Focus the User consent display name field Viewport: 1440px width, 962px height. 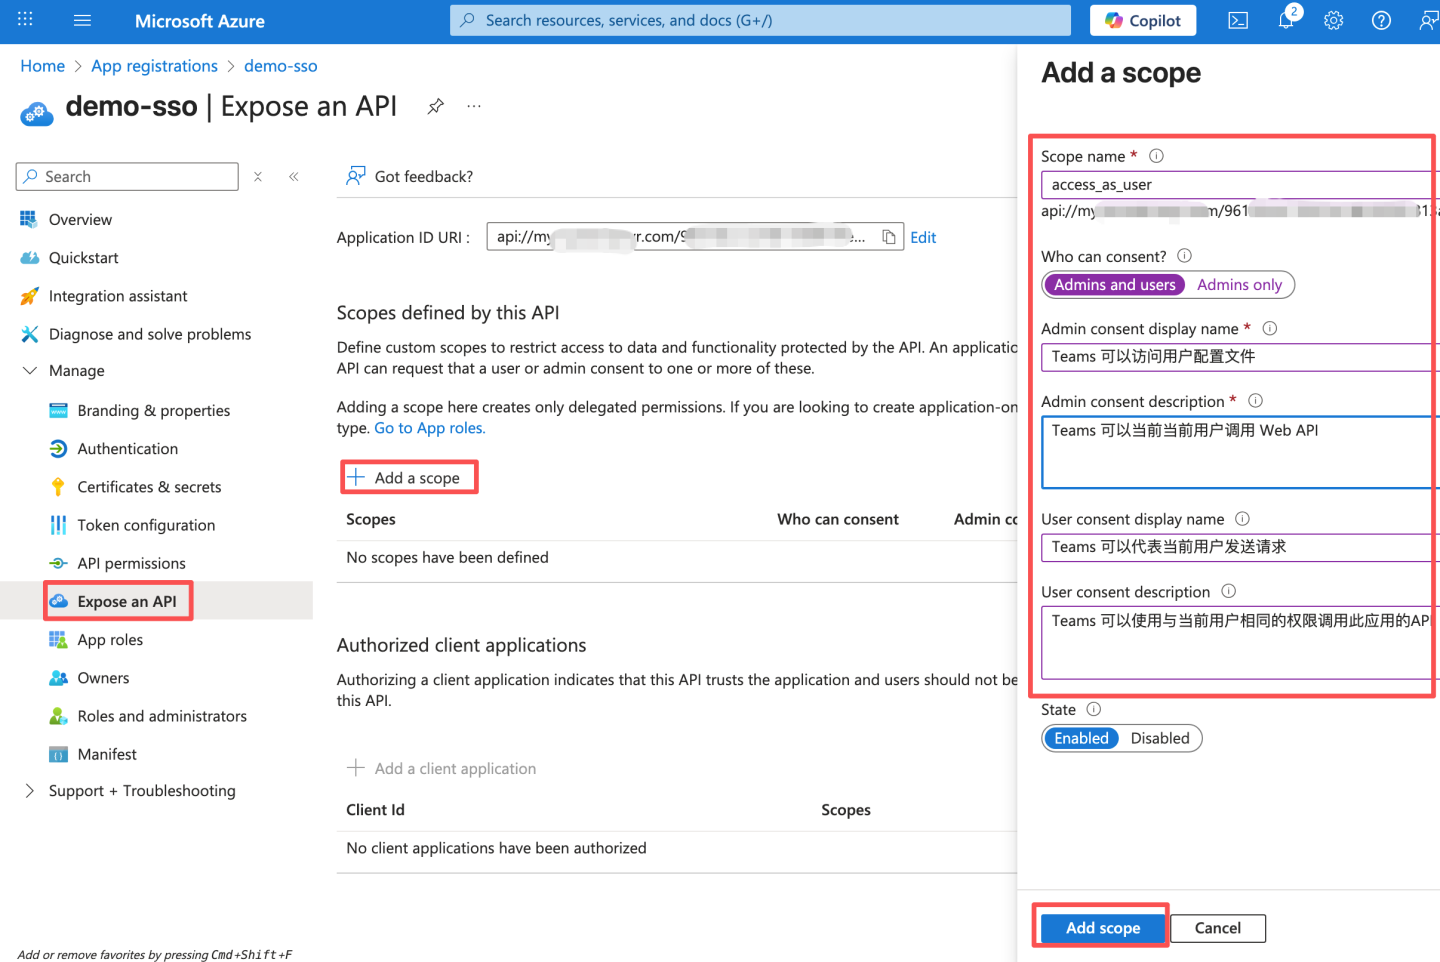[x=1240, y=547]
